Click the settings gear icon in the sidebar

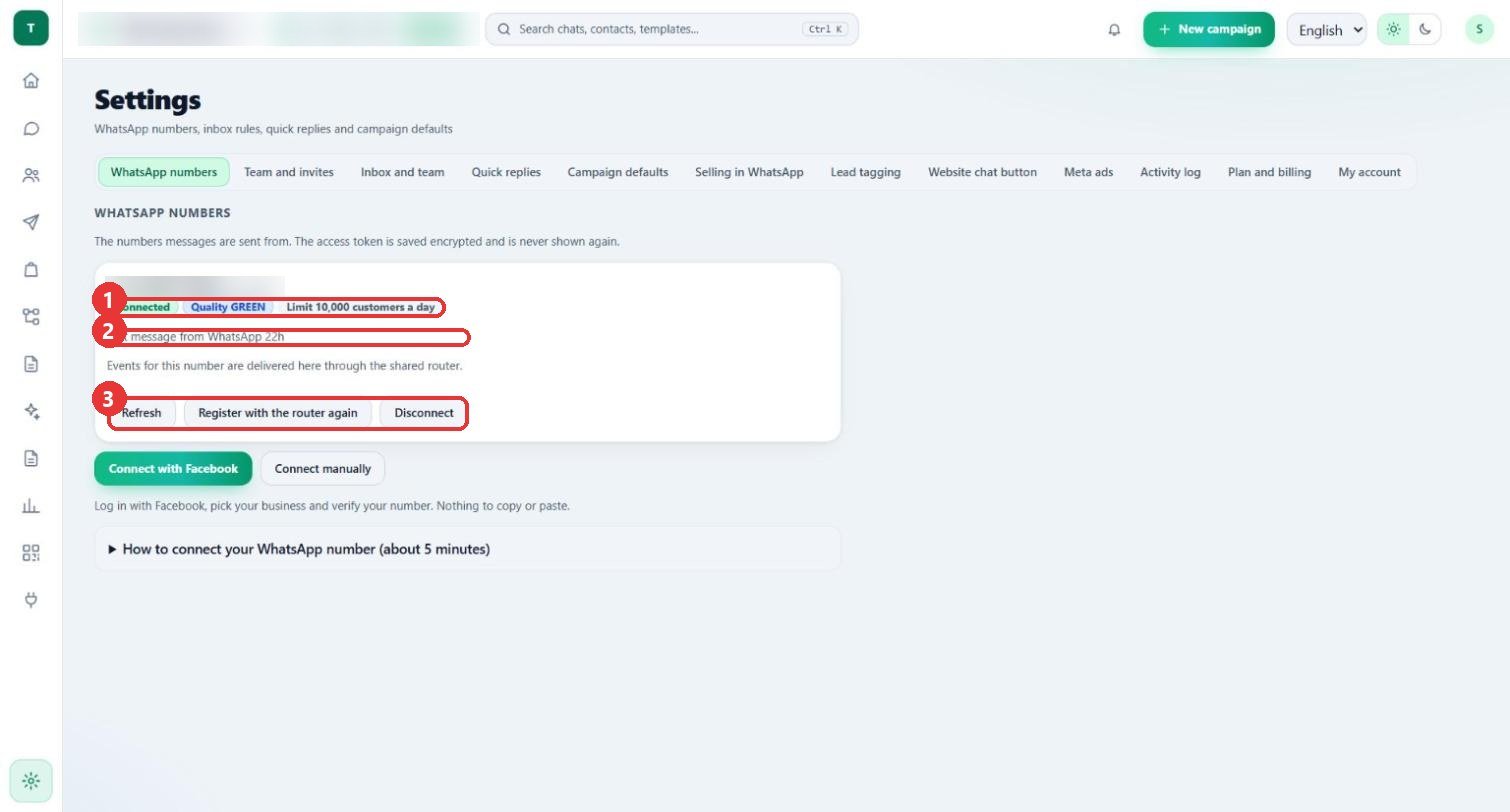tap(31, 781)
